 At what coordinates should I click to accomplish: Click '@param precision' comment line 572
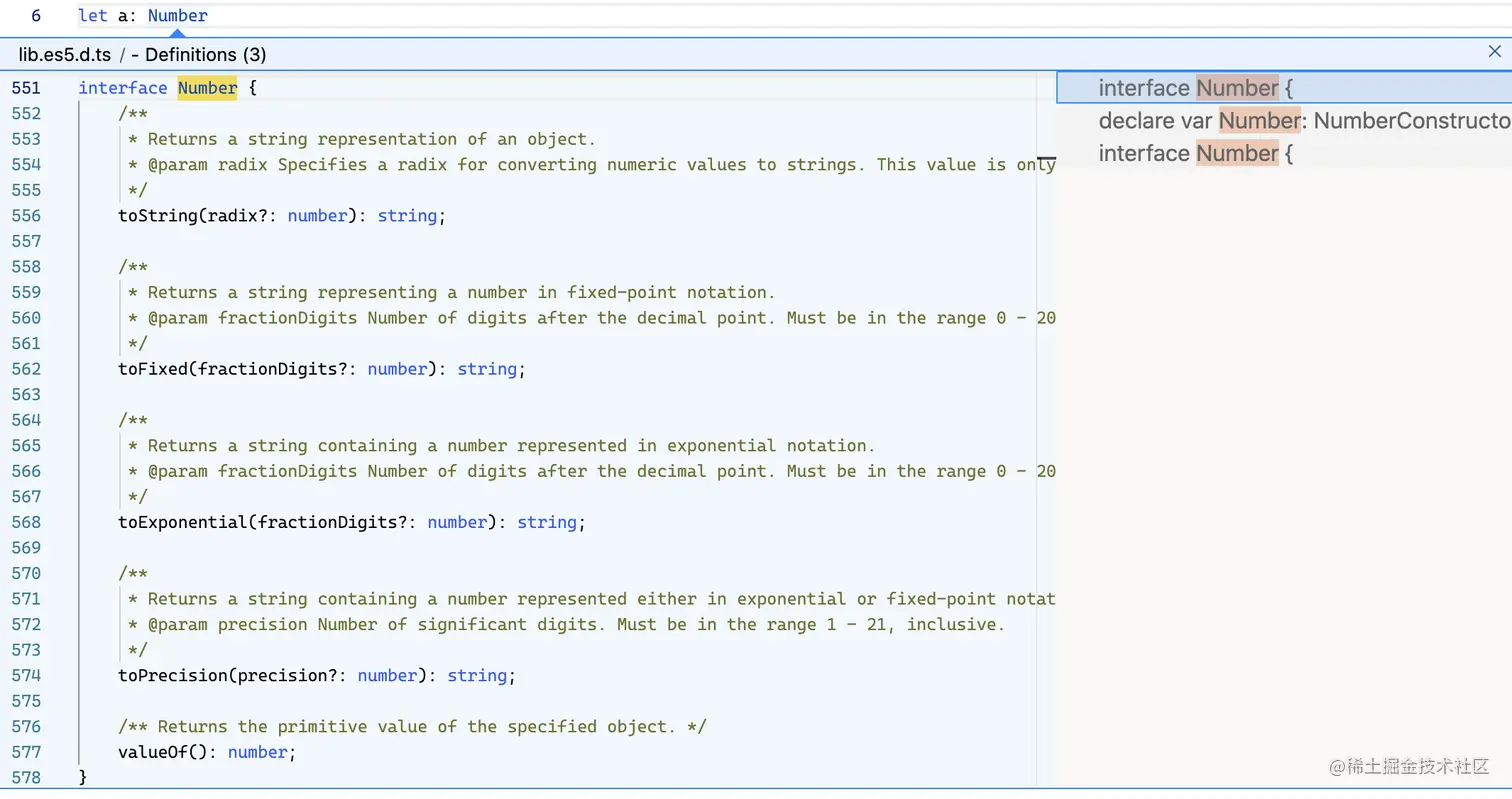(x=566, y=624)
